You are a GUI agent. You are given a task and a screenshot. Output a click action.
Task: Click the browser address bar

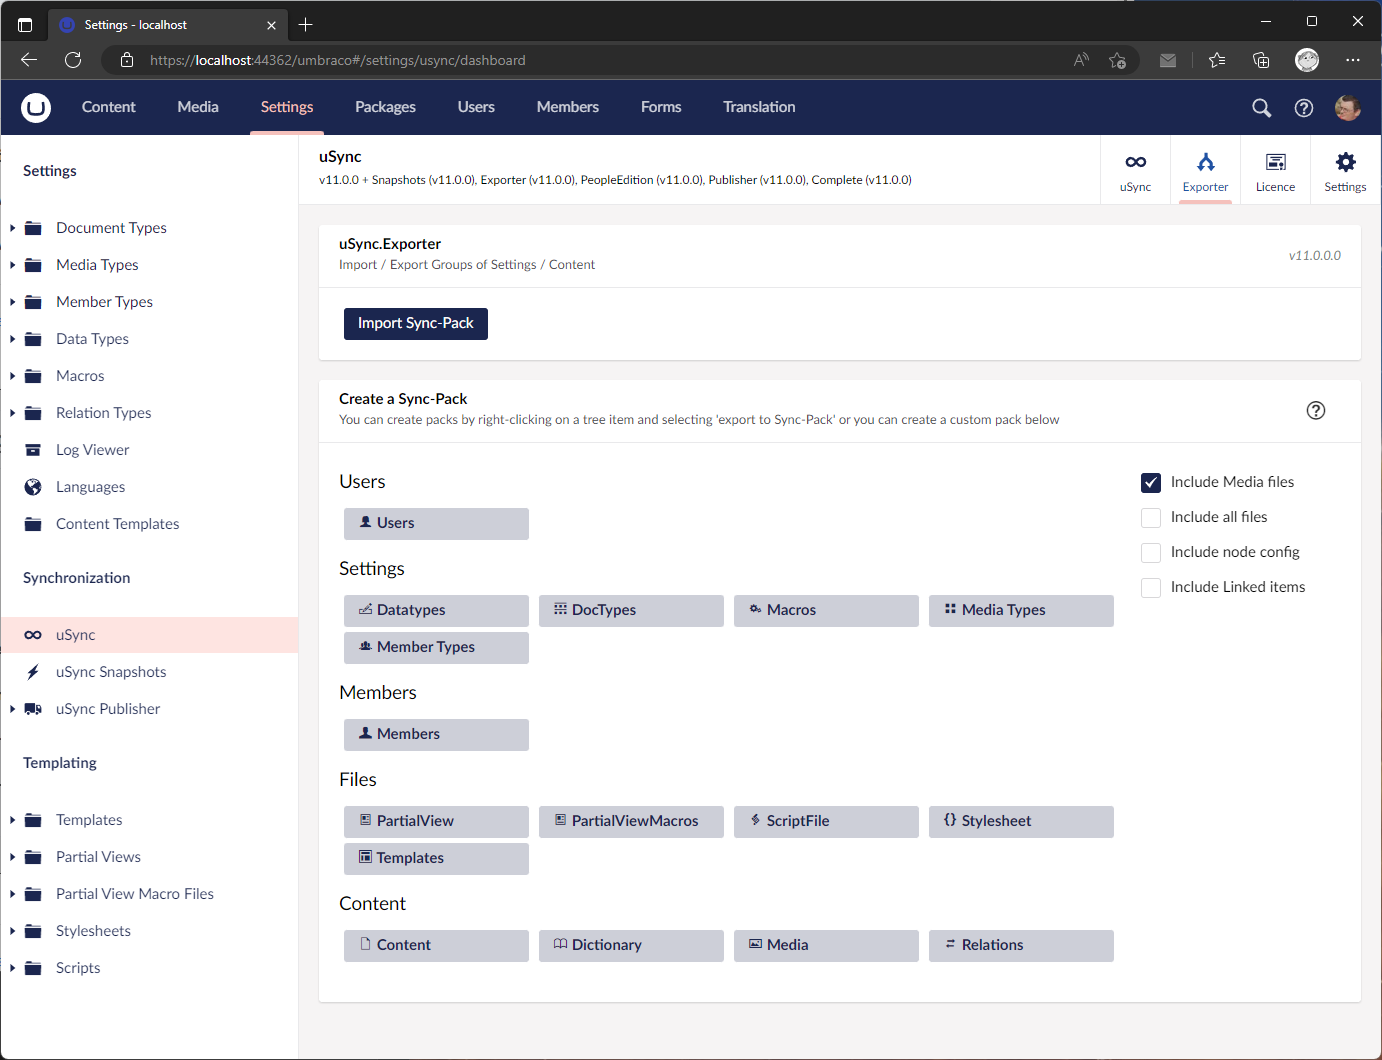(400, 60)
